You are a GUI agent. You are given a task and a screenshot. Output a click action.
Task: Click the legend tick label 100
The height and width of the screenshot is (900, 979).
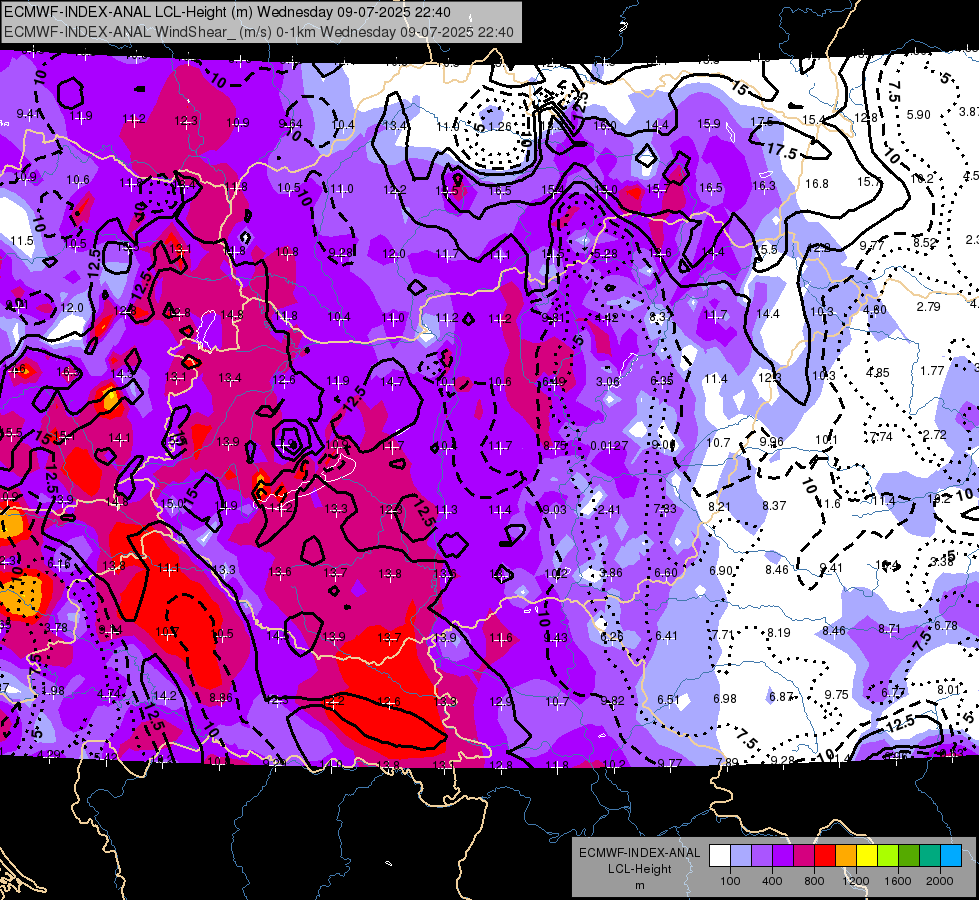point(730,881)
